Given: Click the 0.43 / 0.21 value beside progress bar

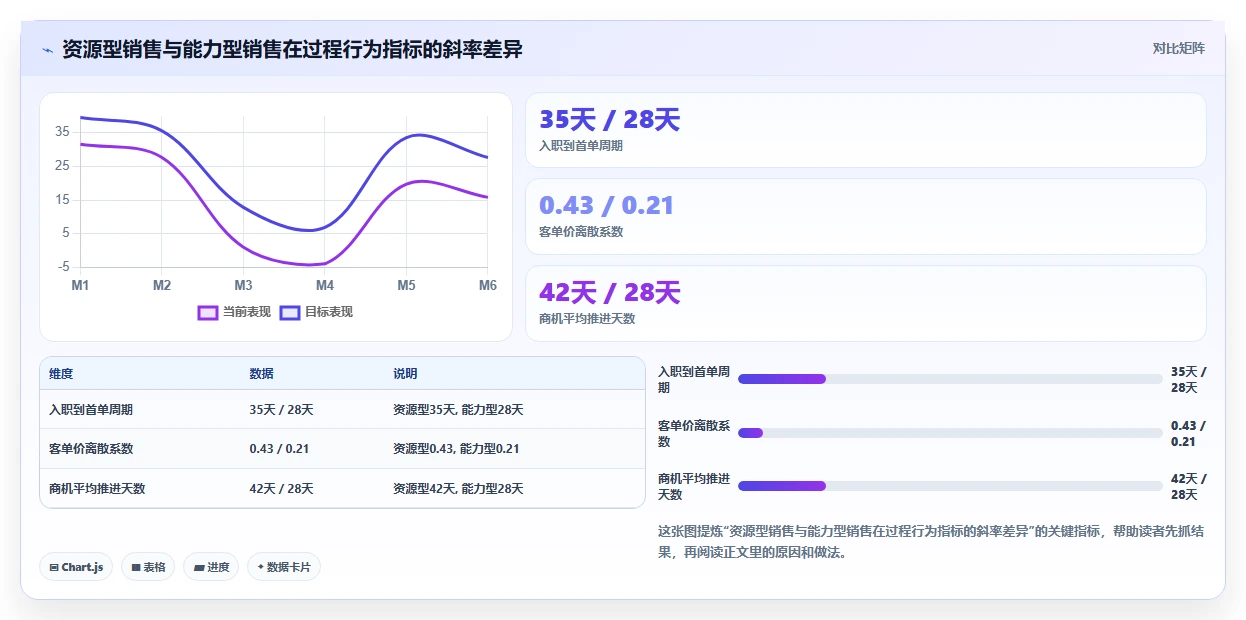Looking at the screenshot, I should coord(1189,433).
